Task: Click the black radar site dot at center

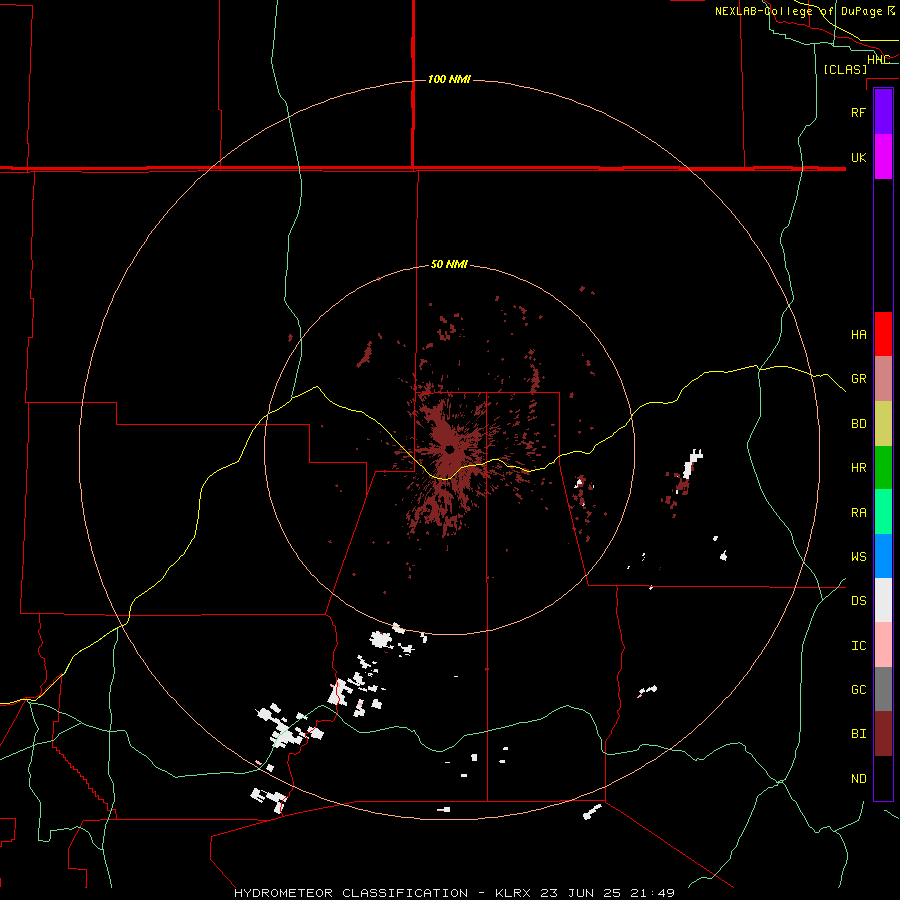Action: click(x=448, y=449)
